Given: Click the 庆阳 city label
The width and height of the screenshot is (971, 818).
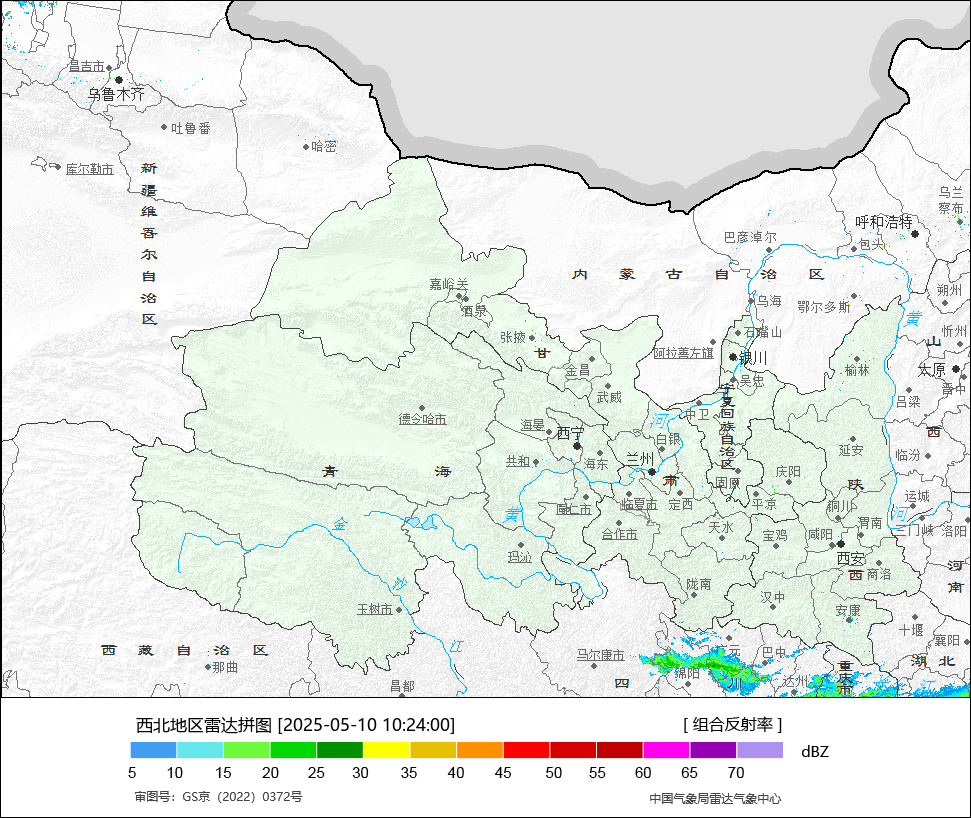Looking at the screenshot, I should (x=788, y=472).
